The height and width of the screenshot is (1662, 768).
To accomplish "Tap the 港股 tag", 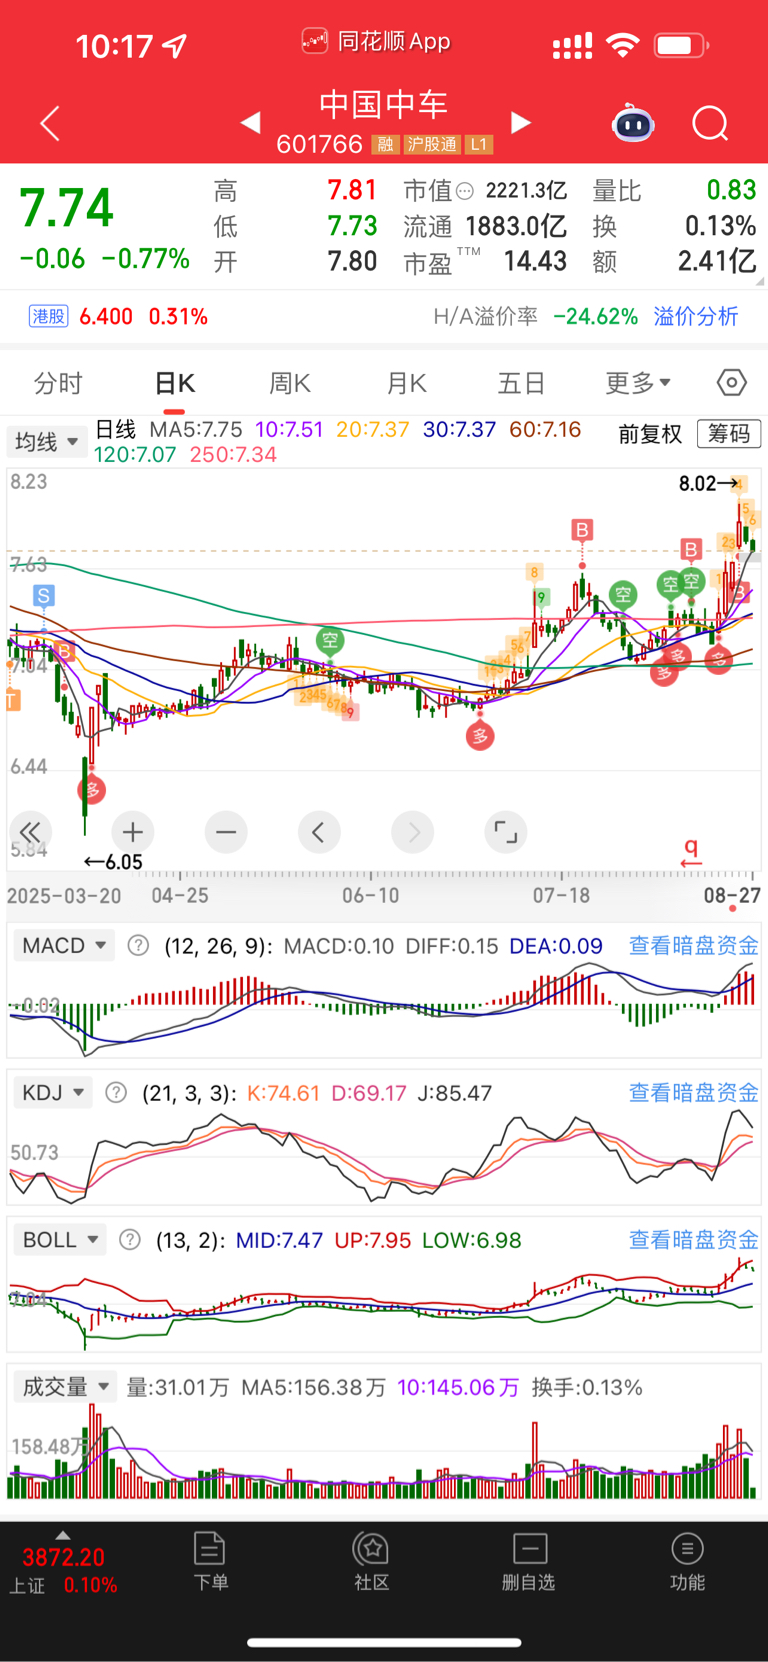I will coord(48,316).
